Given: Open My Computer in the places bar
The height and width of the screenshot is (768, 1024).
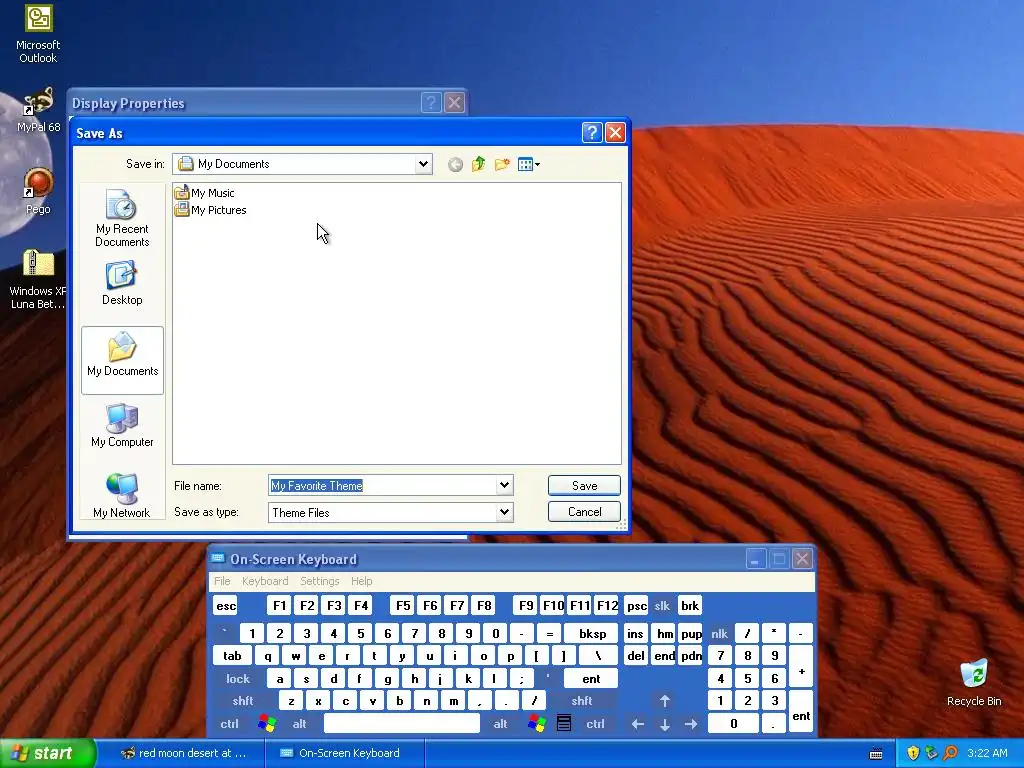Looking at the screenshot, I should click(122, 425).
